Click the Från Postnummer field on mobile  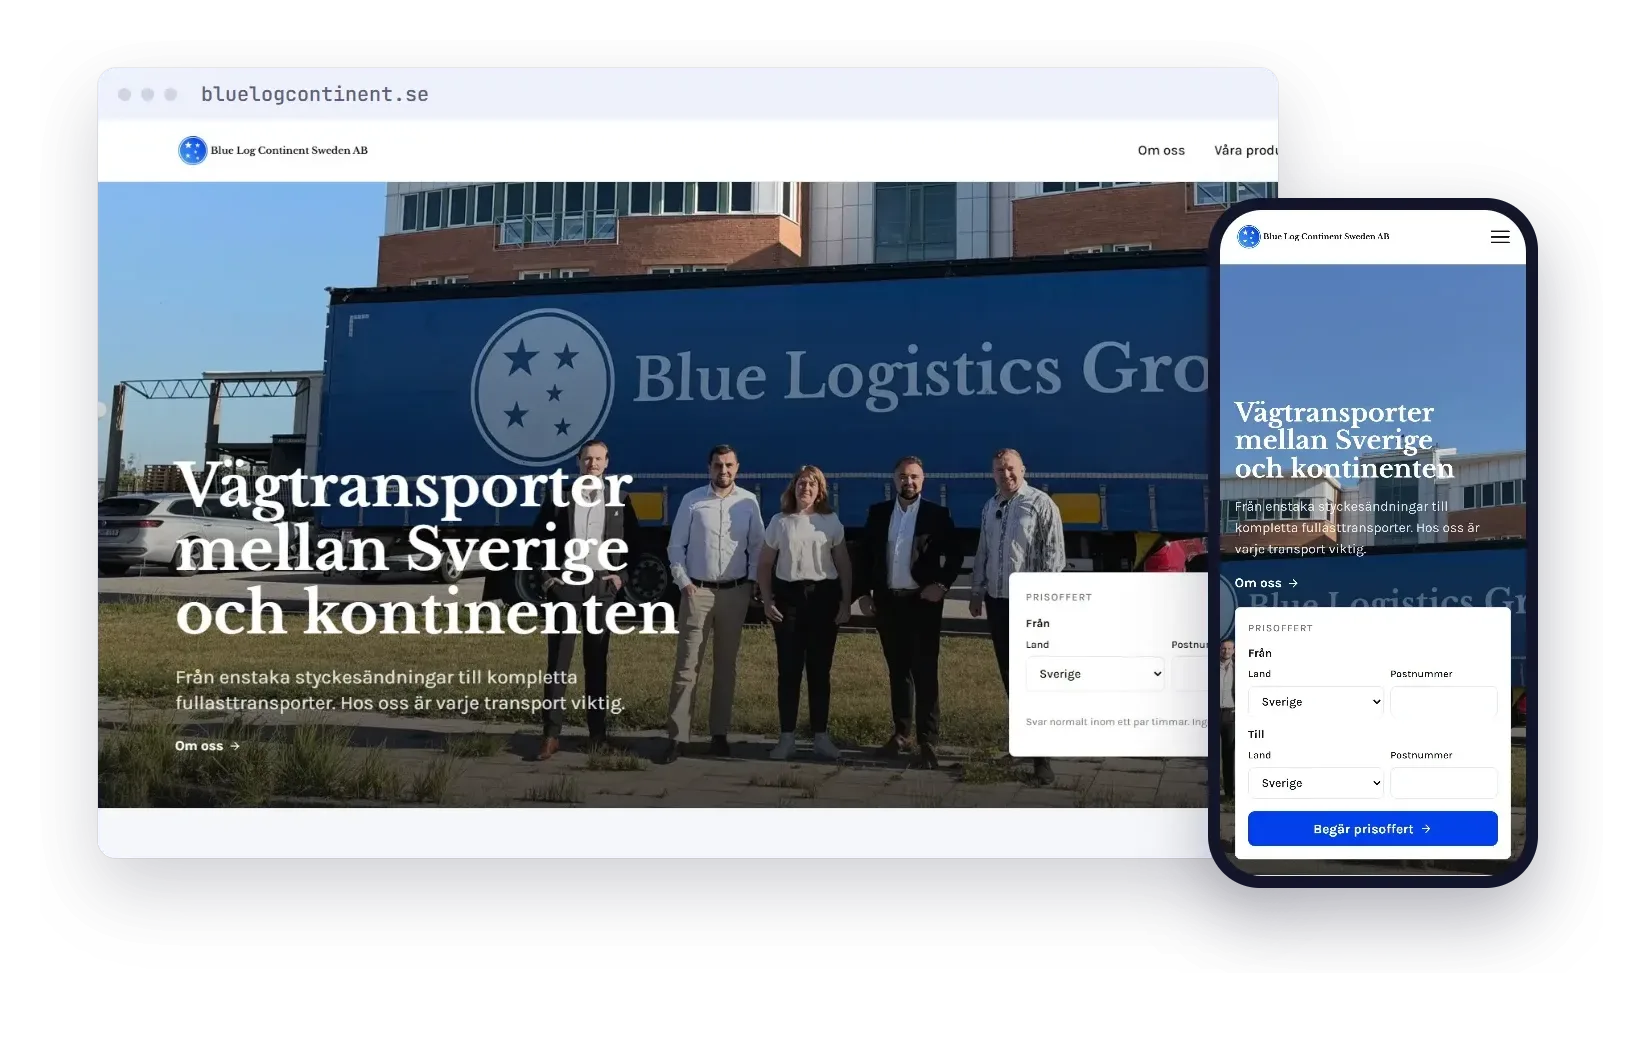(x=1444, y=702)
